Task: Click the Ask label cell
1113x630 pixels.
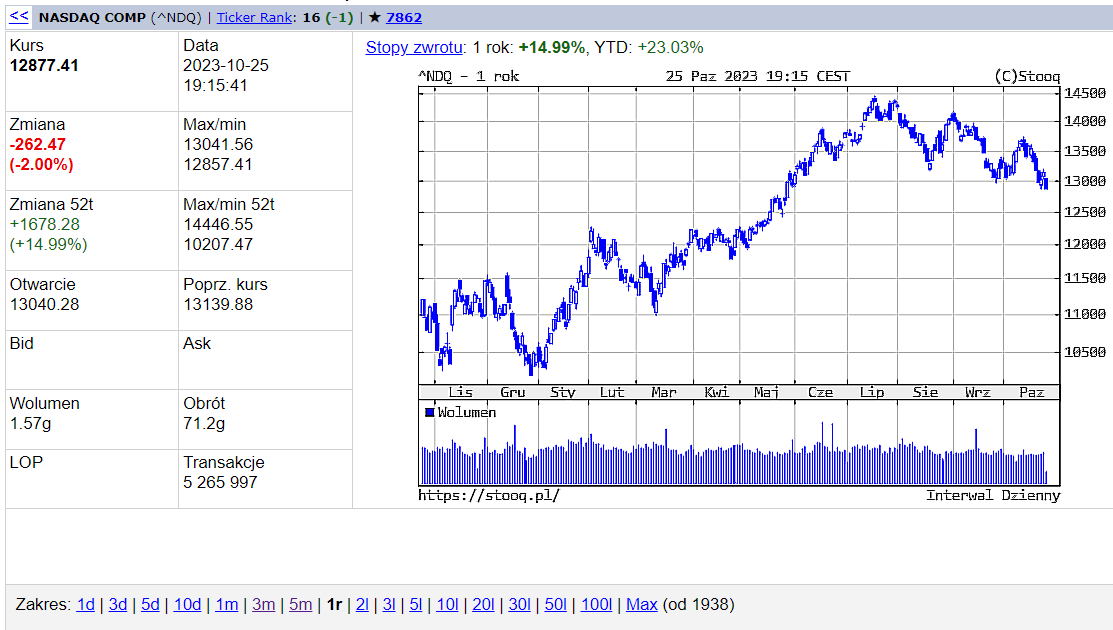Action: point(265,360)
